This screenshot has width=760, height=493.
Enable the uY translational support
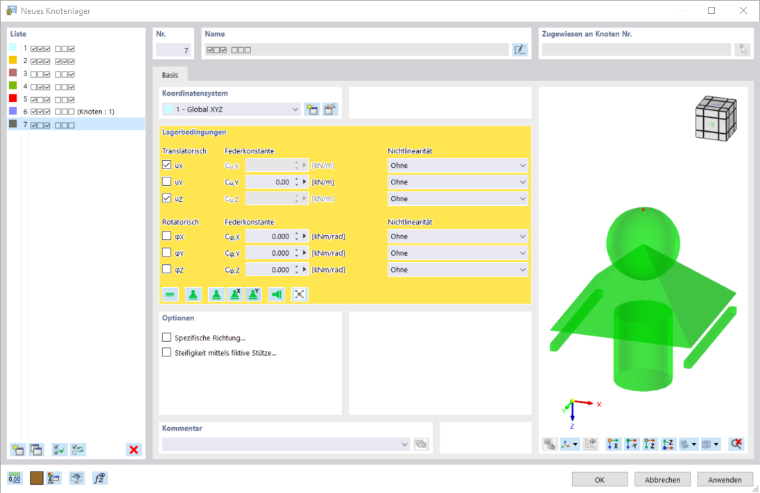click(167, 182)
